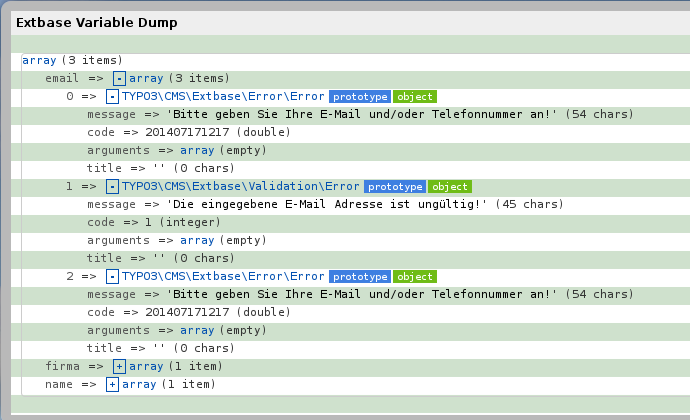Collapse item 2 Extbase\Error\Error object
690x420 pixels.
tap(112, 276)
